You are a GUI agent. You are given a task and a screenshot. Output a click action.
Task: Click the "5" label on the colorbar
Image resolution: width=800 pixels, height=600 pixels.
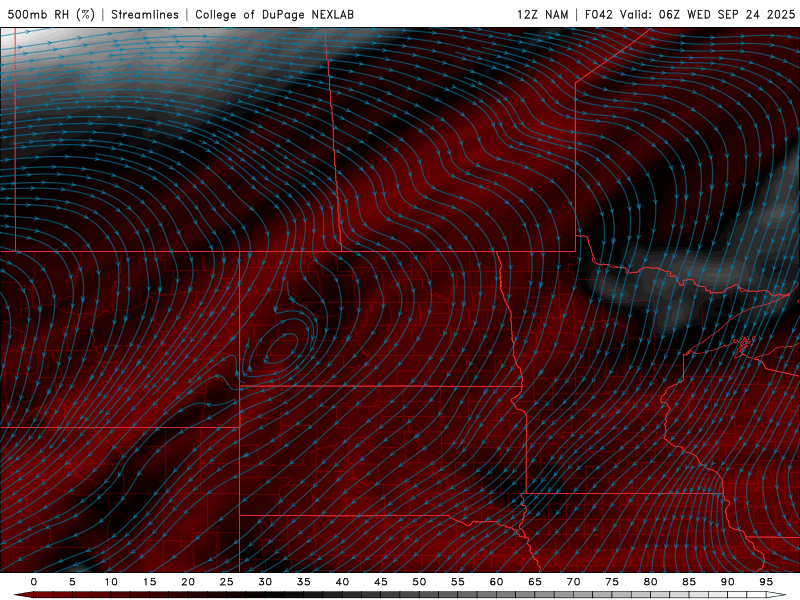pos(72,582)
